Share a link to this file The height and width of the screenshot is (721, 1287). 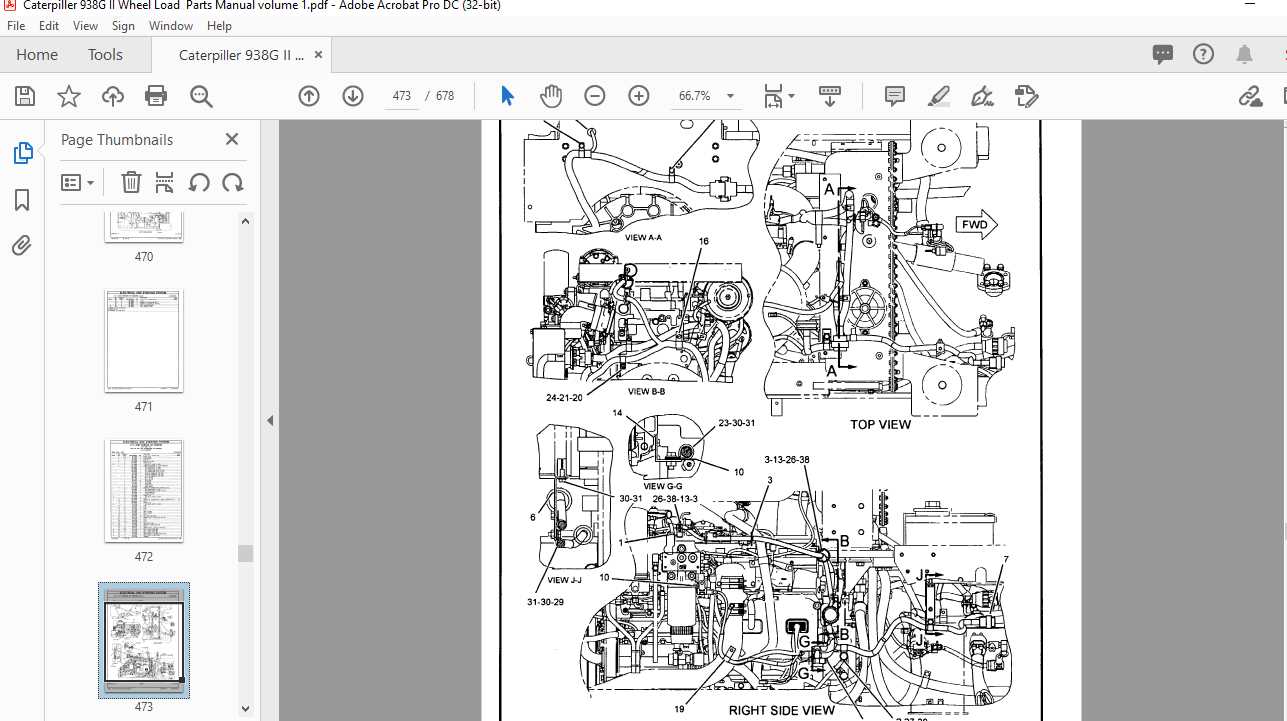(1250, 96)
